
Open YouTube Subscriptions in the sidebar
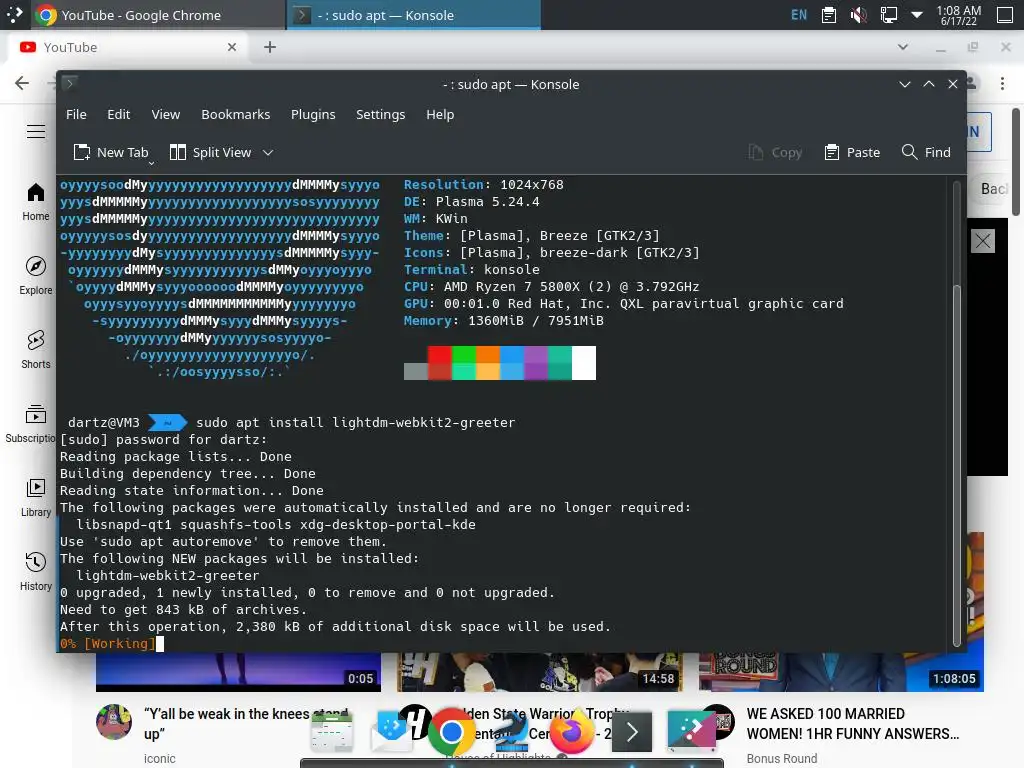[30, 424]
